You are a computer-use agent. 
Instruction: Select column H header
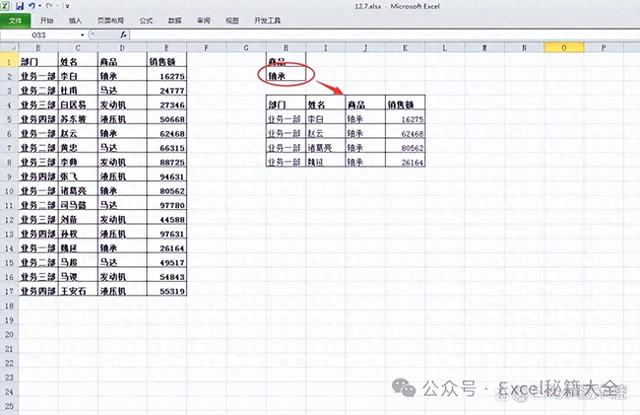[286, 48]
